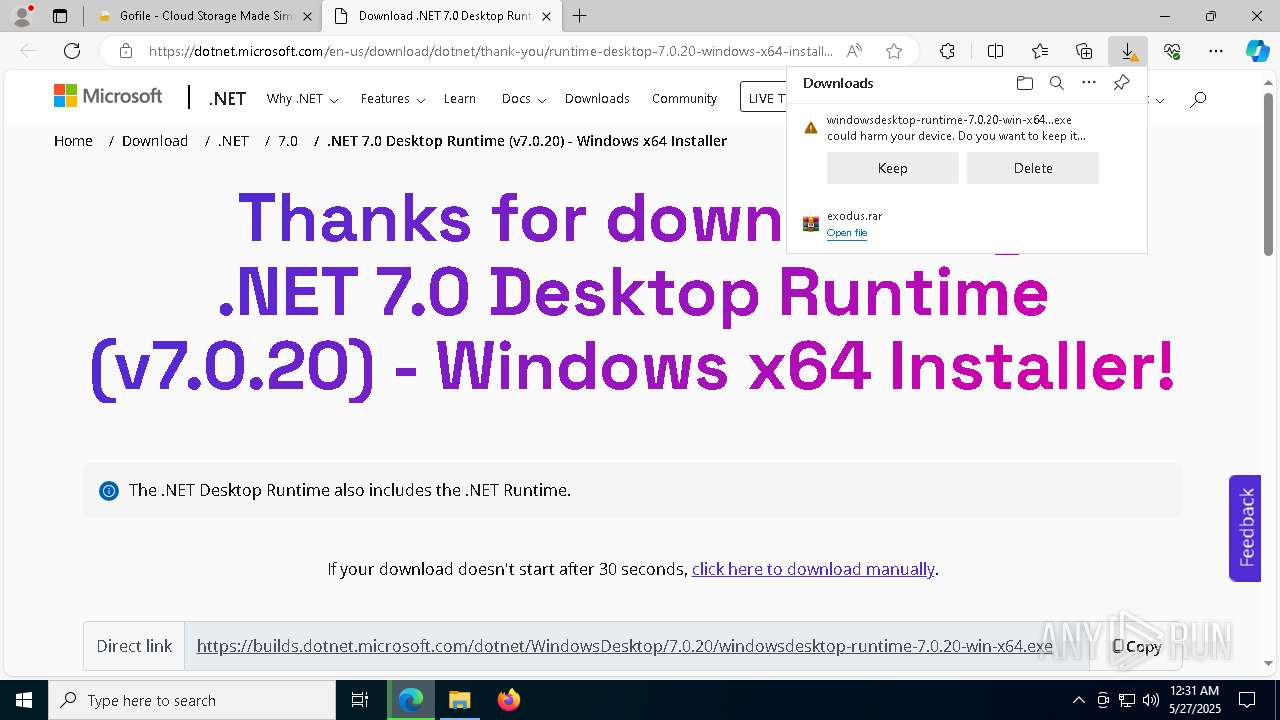The height and width of the screenshot is (720, 1280).
Task: Open the Copilot sidebar icon
Action: pyautogui.click(x=1257, y=51)
